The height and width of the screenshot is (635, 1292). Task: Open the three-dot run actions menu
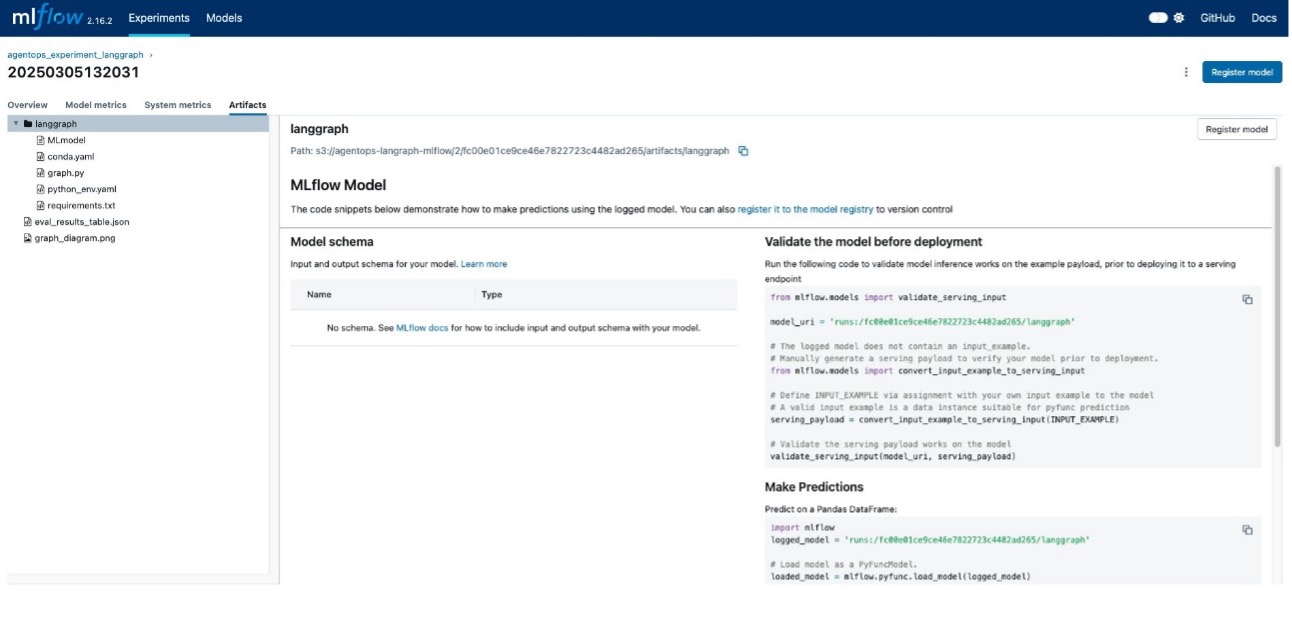point(1186,72)
